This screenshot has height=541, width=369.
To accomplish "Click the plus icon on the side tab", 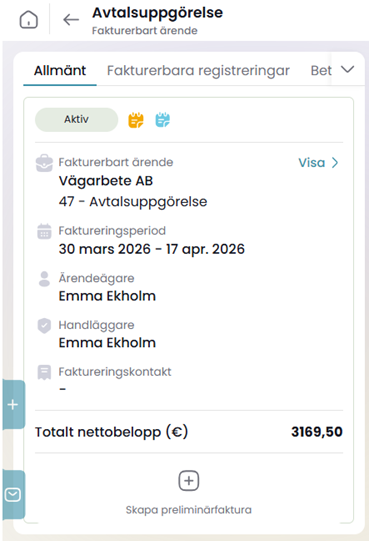I will pos(13,404).
